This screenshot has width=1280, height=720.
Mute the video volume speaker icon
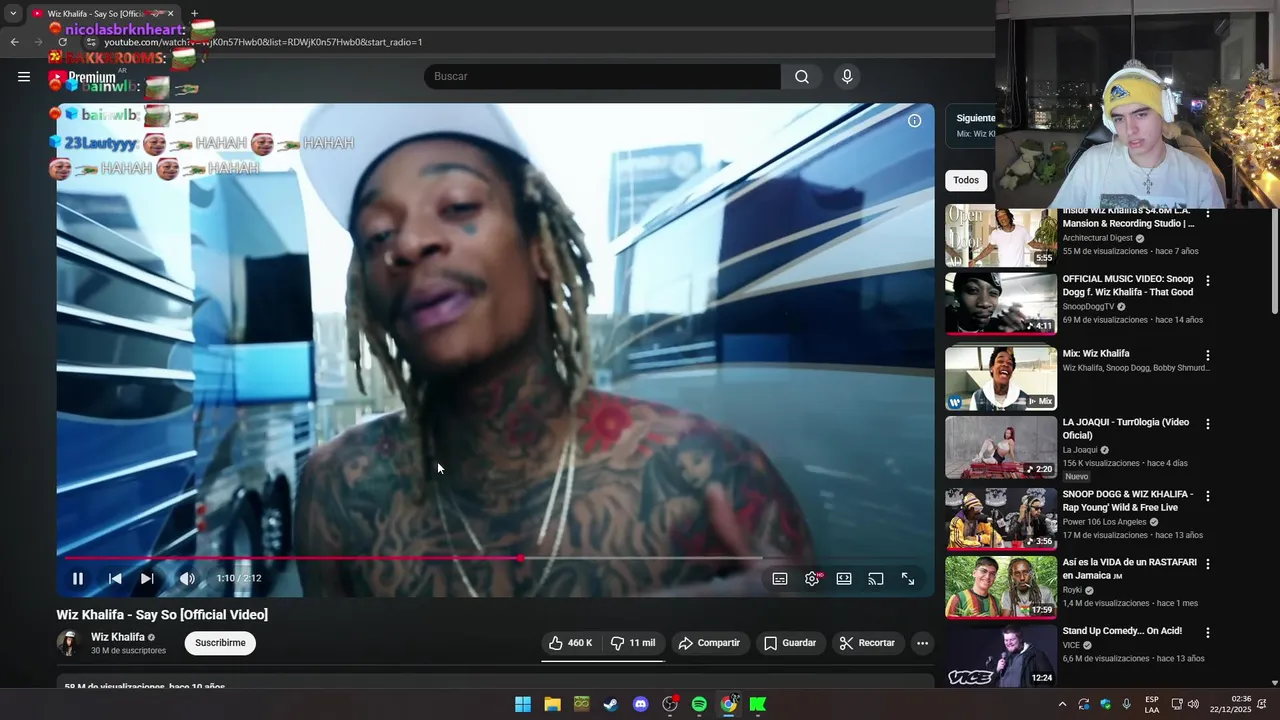187,578
